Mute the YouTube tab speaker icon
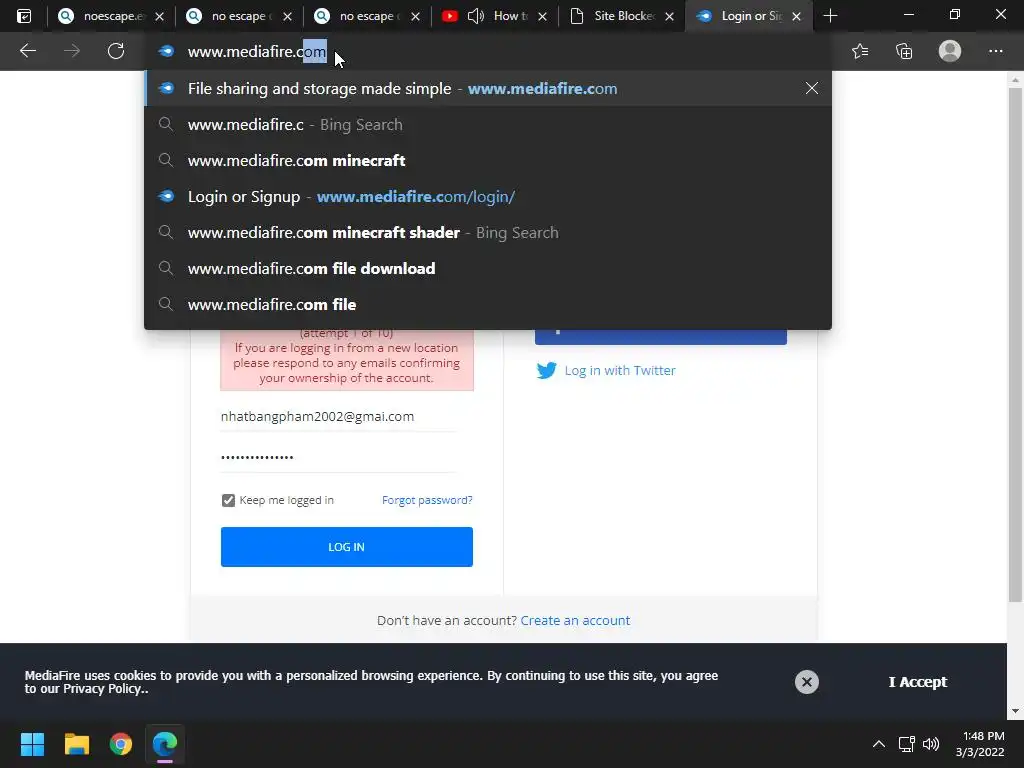This screenshot has width=1024, height=768. (476, 16)
